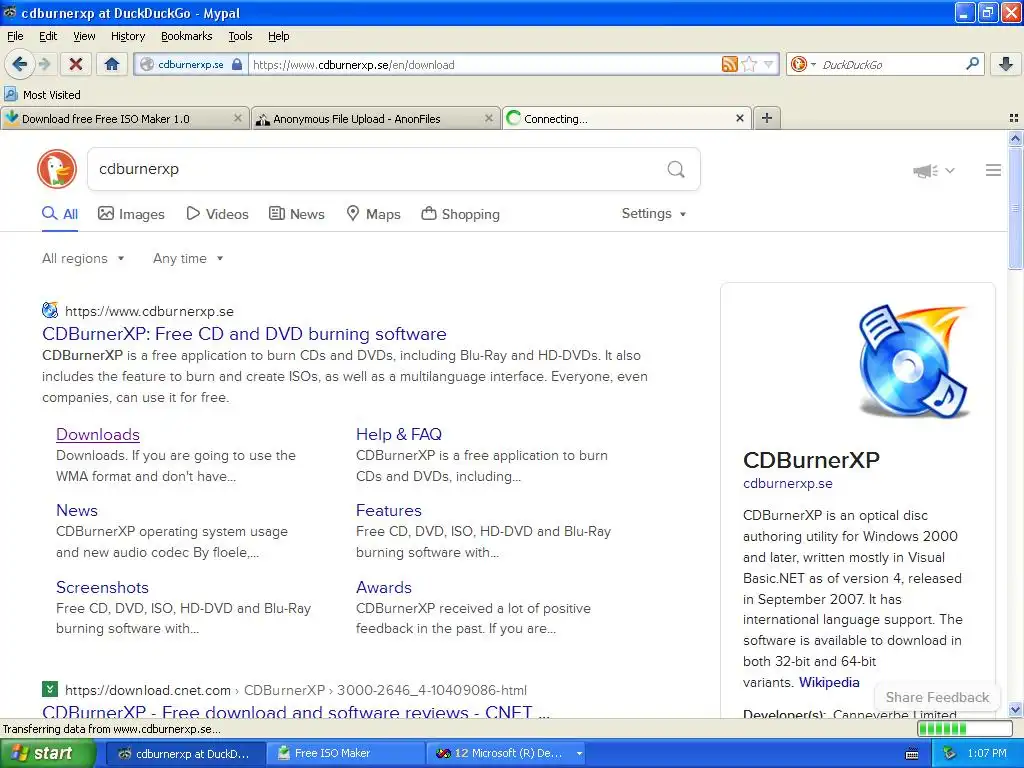The width and height of the screenshot is (1024, 768).
Task: Open the hamburger menu on DuckDuckGo page
Action: coord(993,170)
